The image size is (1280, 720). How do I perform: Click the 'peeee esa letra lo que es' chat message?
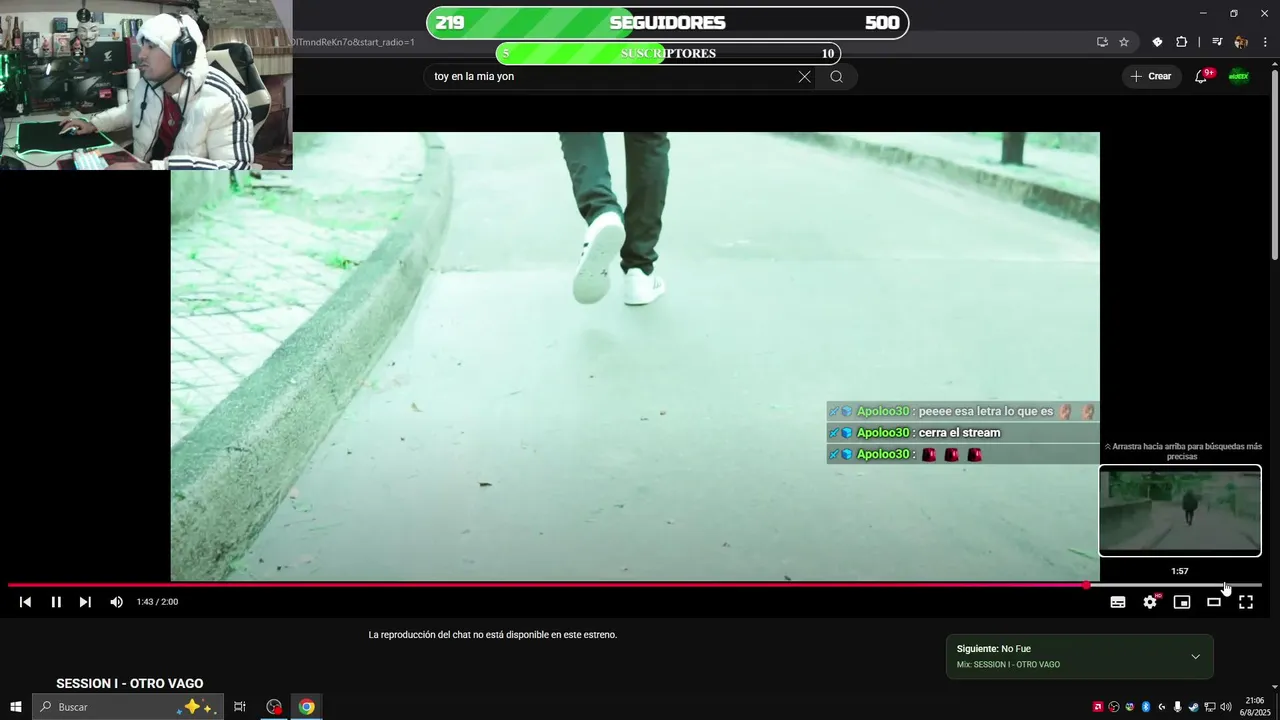[x=963, y=411]
